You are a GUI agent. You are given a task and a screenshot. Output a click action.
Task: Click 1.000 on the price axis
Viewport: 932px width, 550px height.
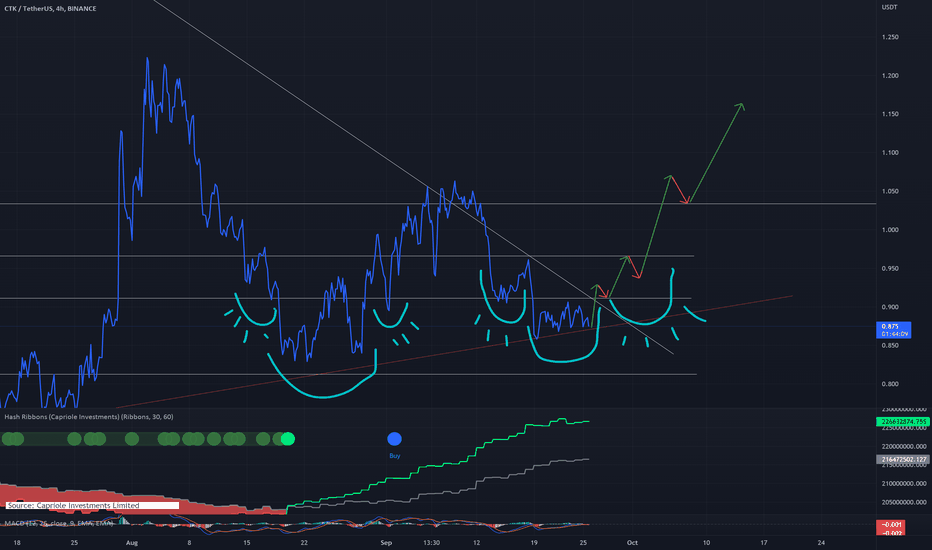click(x=890, y=230)
